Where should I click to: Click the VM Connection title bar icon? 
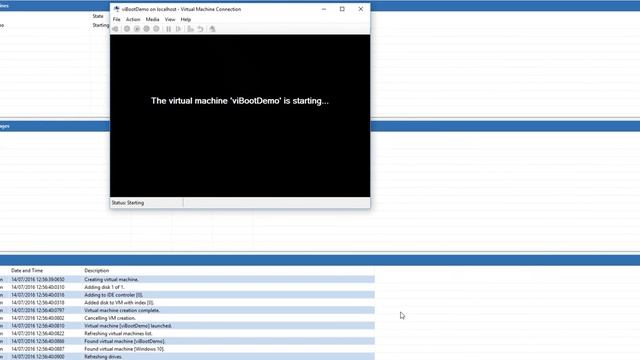(117, 9)
